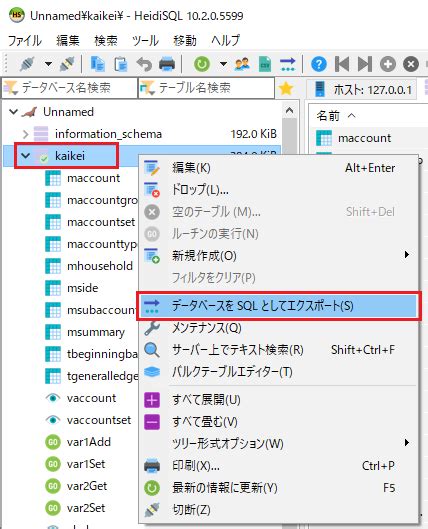
Task: Select the Unnamed session root
Action: coord(68,112)
